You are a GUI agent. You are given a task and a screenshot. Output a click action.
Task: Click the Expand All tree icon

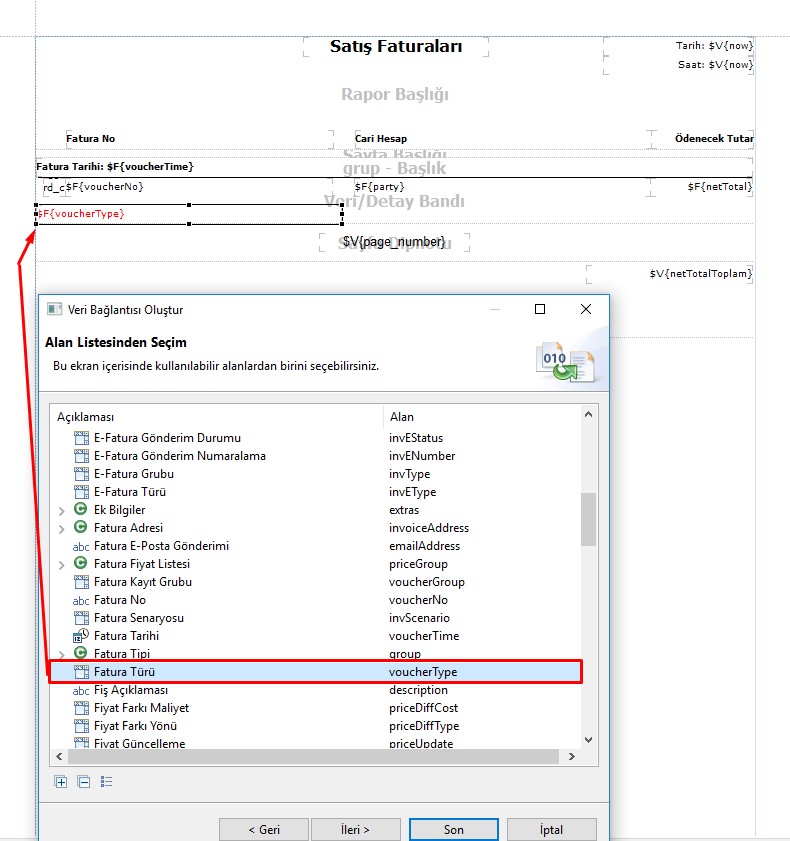click(61, 782)
